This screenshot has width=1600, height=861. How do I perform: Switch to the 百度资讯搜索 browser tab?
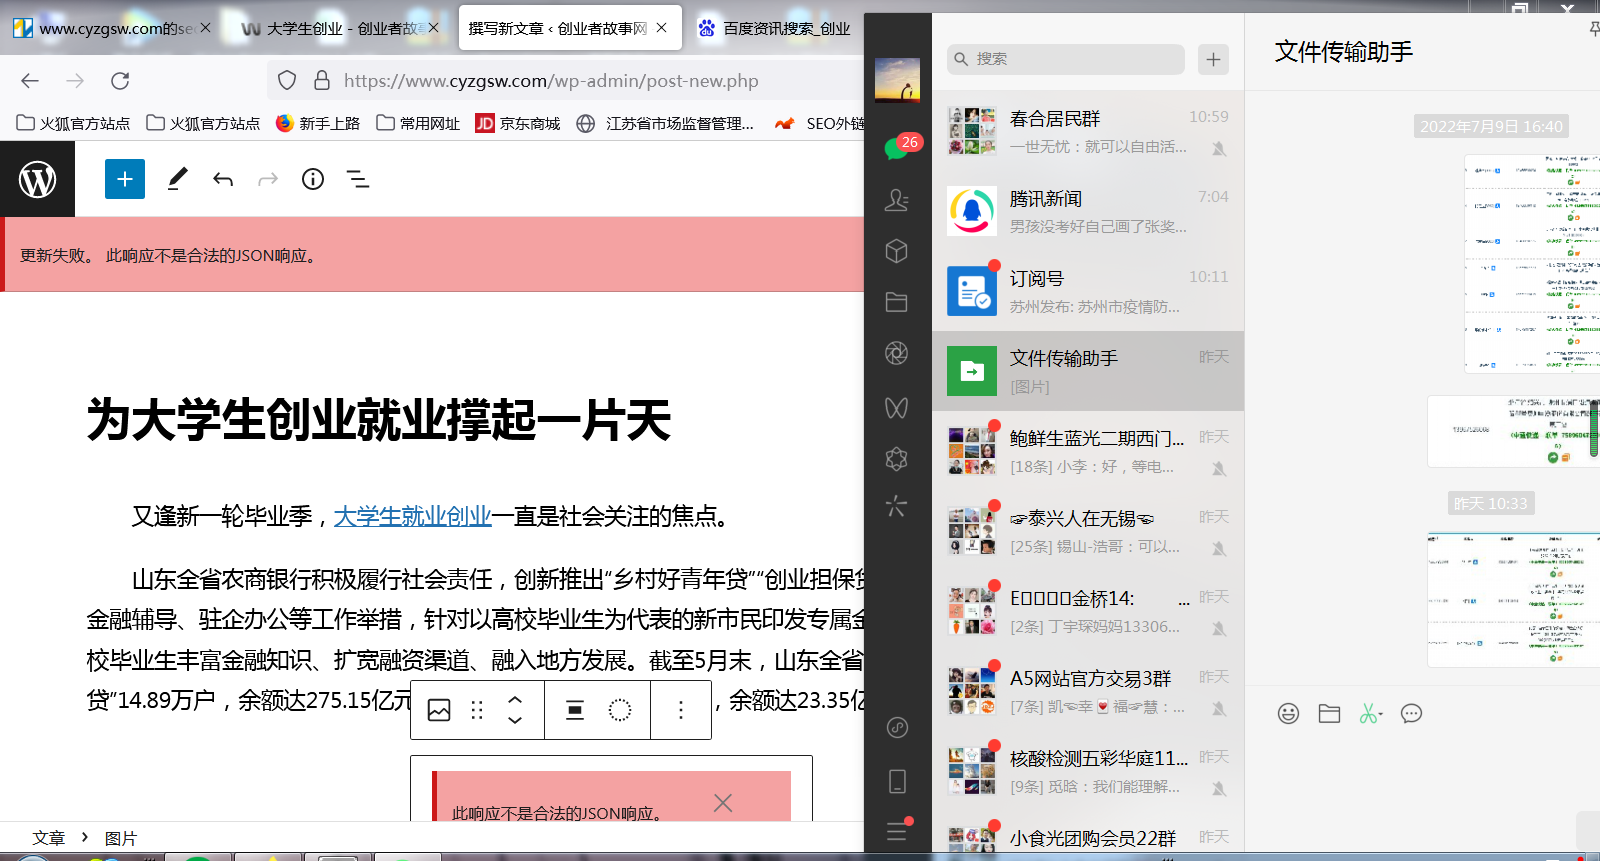[785, 28]
